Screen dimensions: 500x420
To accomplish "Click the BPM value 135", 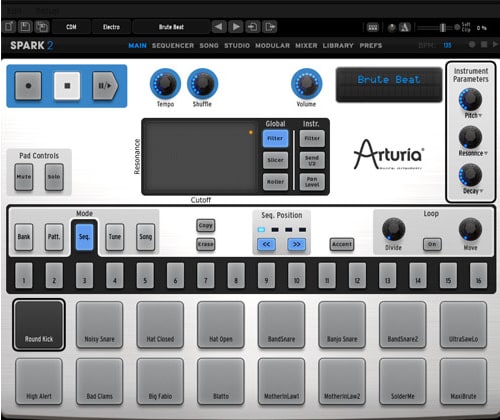I will [x=447, y=45].
